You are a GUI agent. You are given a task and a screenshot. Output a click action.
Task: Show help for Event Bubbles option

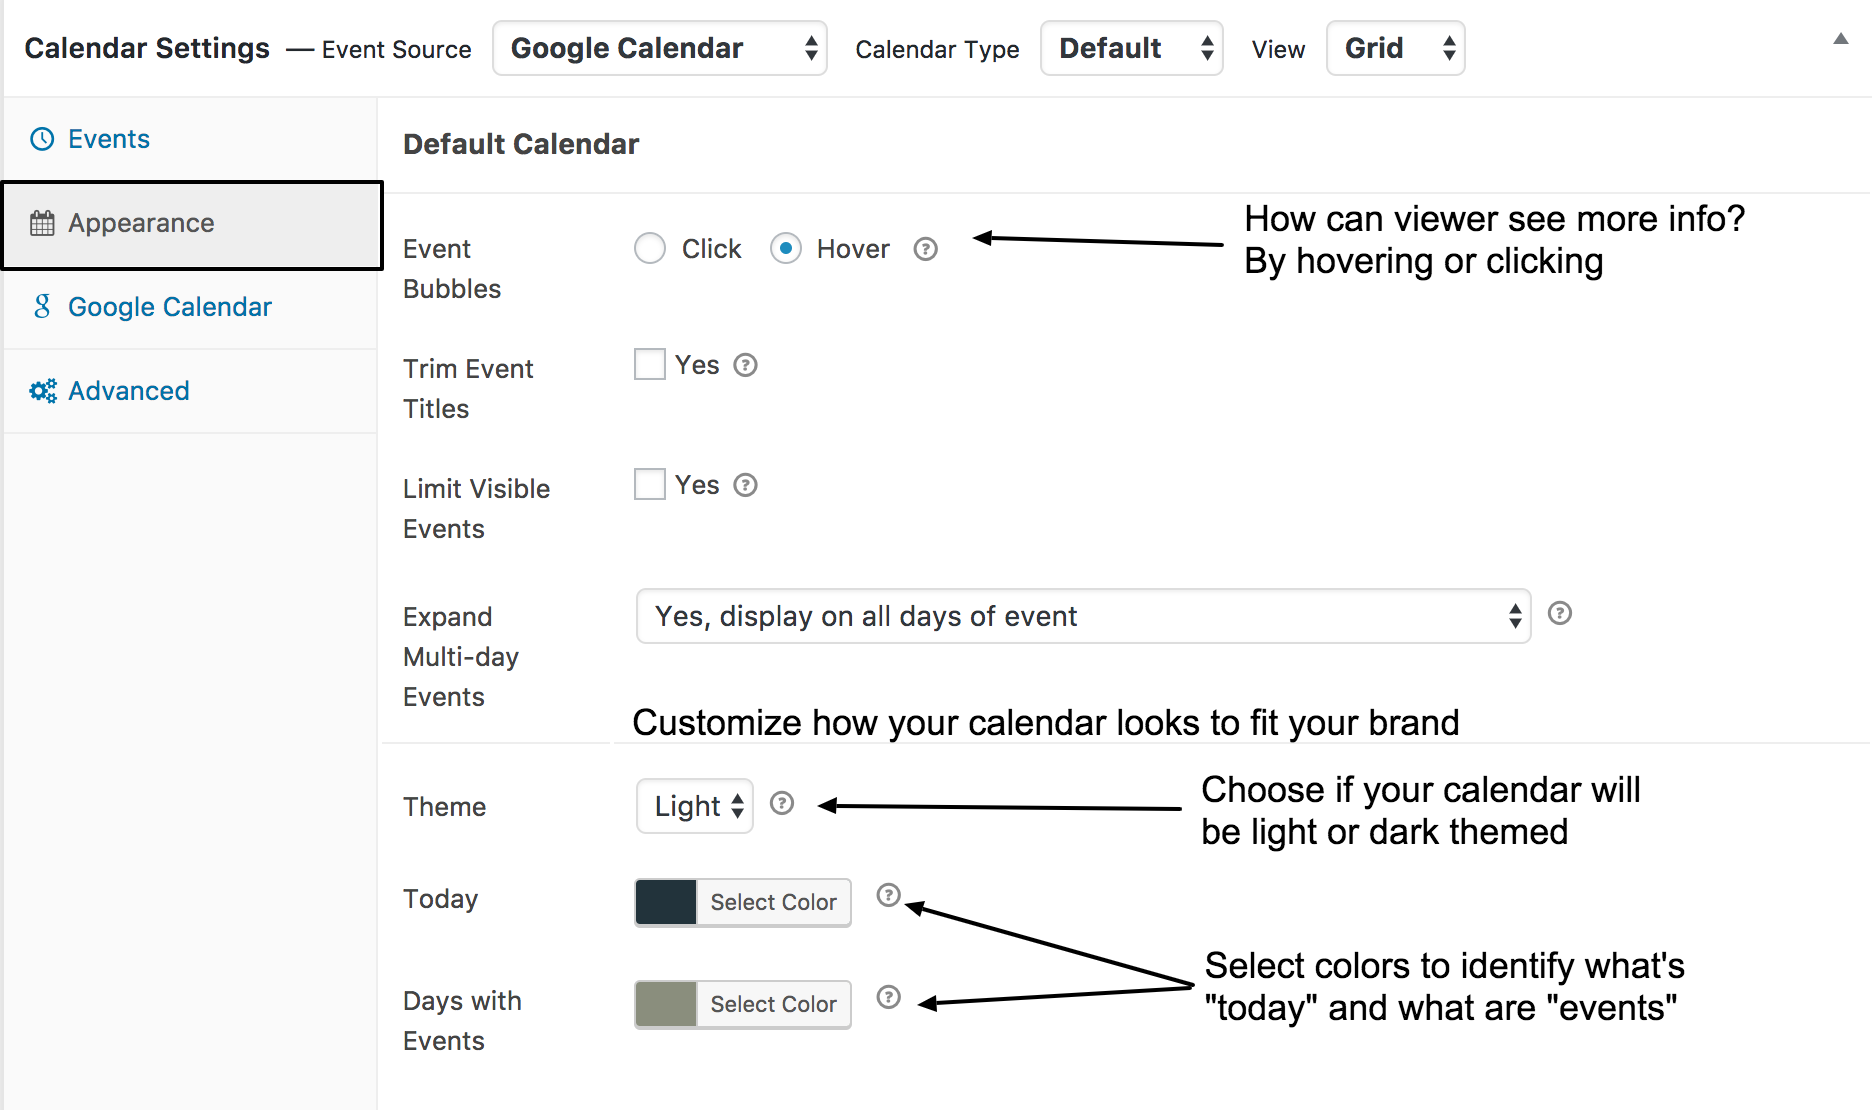[x=926, y=249]
